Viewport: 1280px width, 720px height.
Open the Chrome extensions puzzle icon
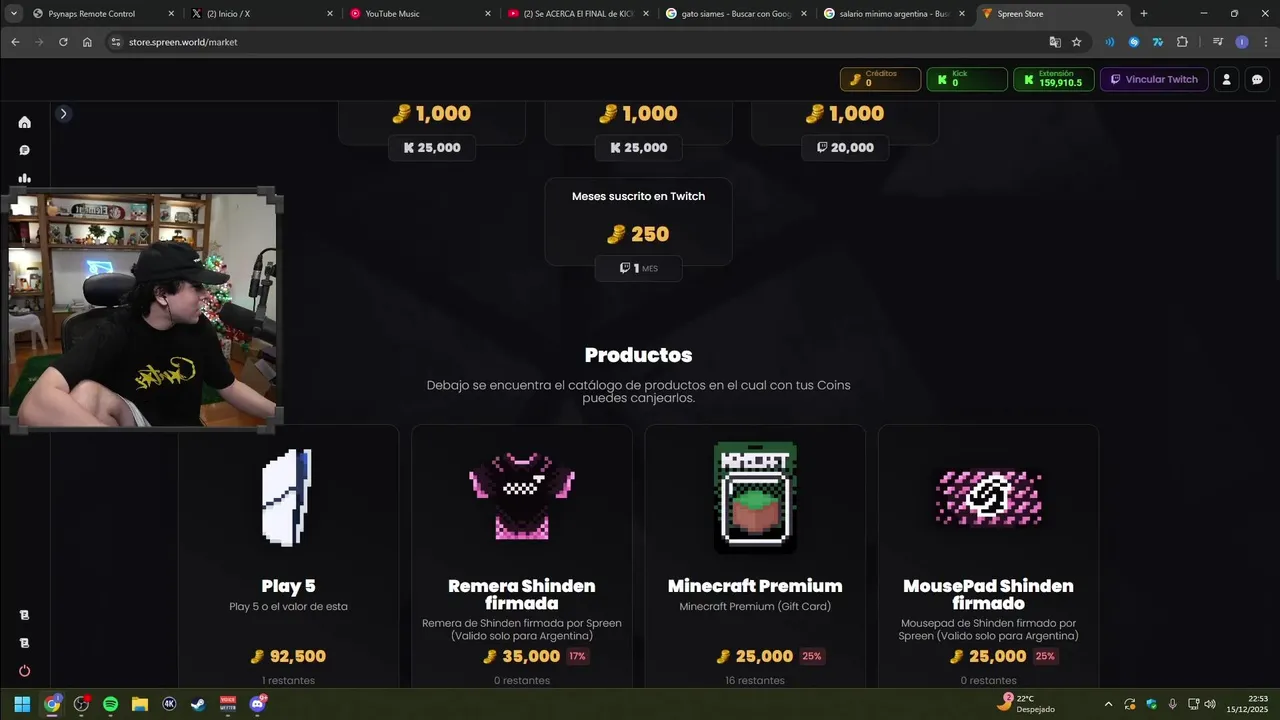point(1182,42)
